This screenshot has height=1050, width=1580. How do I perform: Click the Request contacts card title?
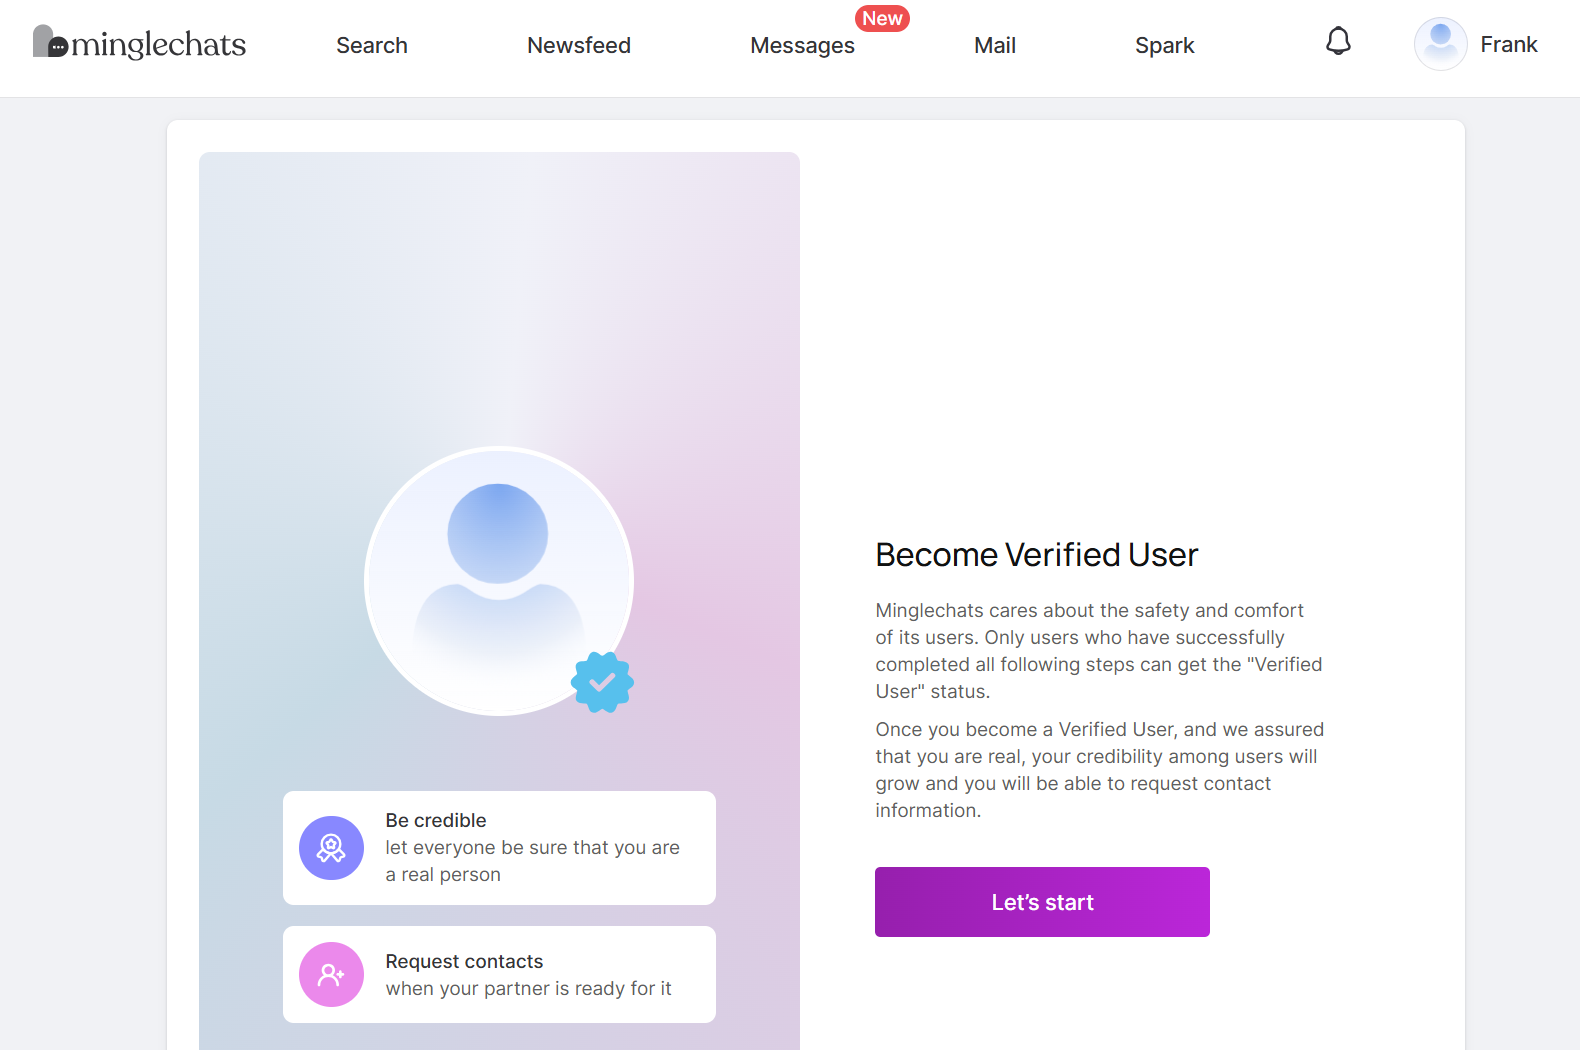[464, 961]
